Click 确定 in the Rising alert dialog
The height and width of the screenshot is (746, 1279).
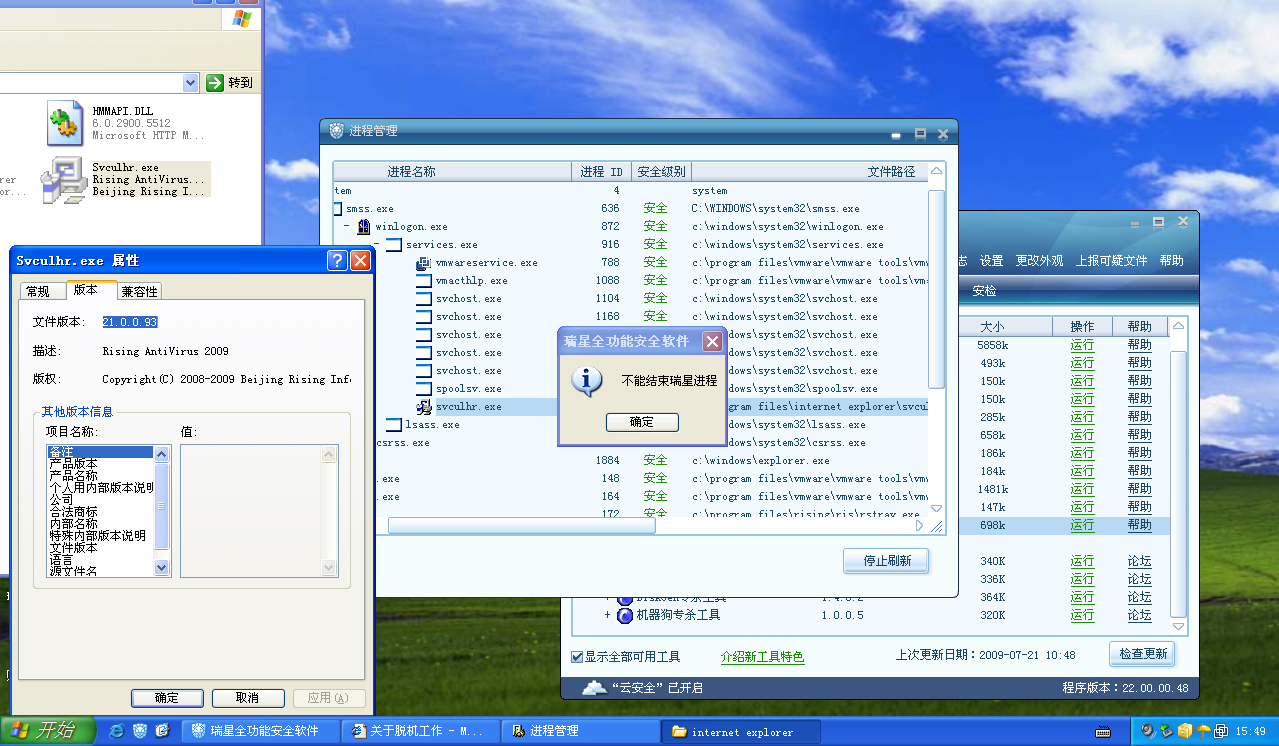(642, 422)
